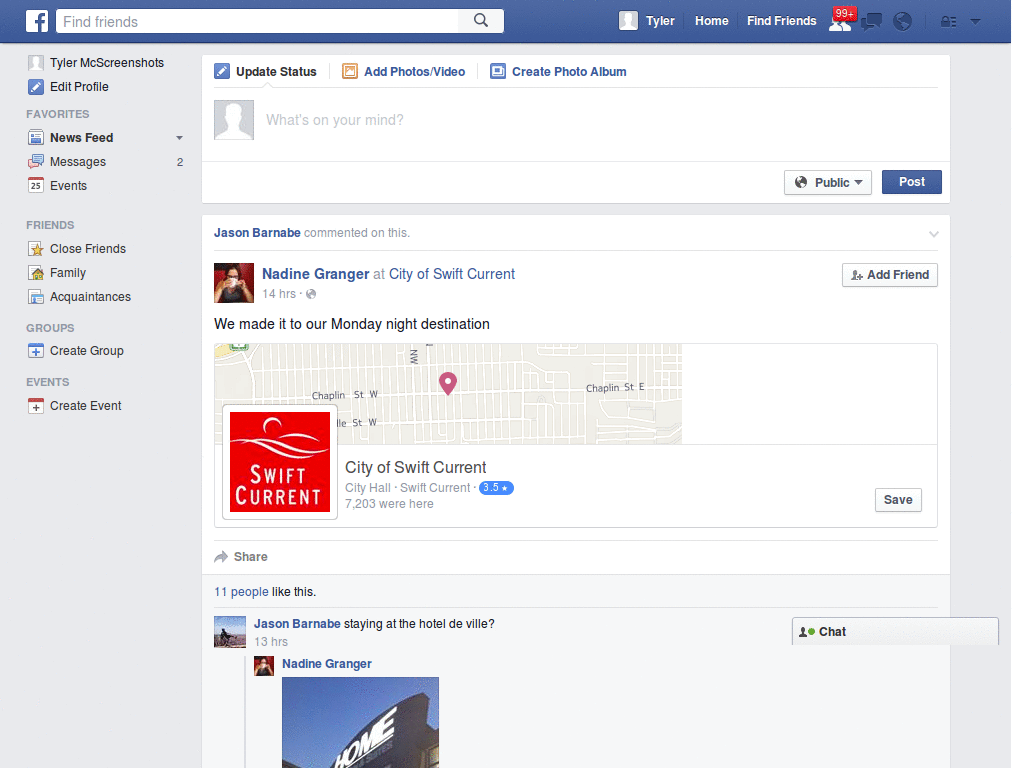Open the Chat bar
Screen dimensions: 1024x768
tap(895, 632)
